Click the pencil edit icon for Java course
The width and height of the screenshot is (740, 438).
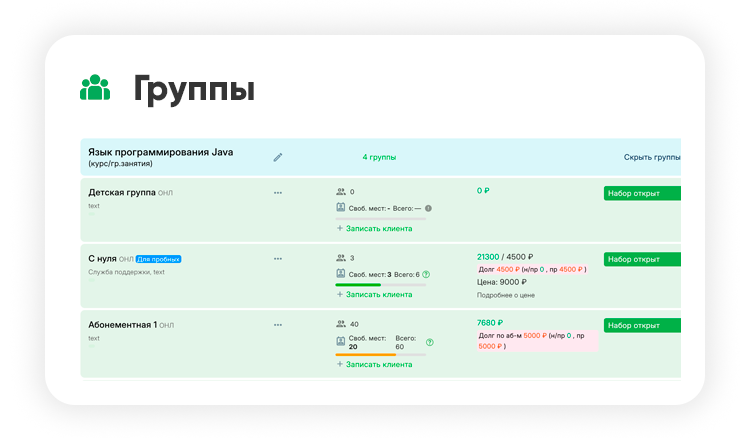coord(278,157)
